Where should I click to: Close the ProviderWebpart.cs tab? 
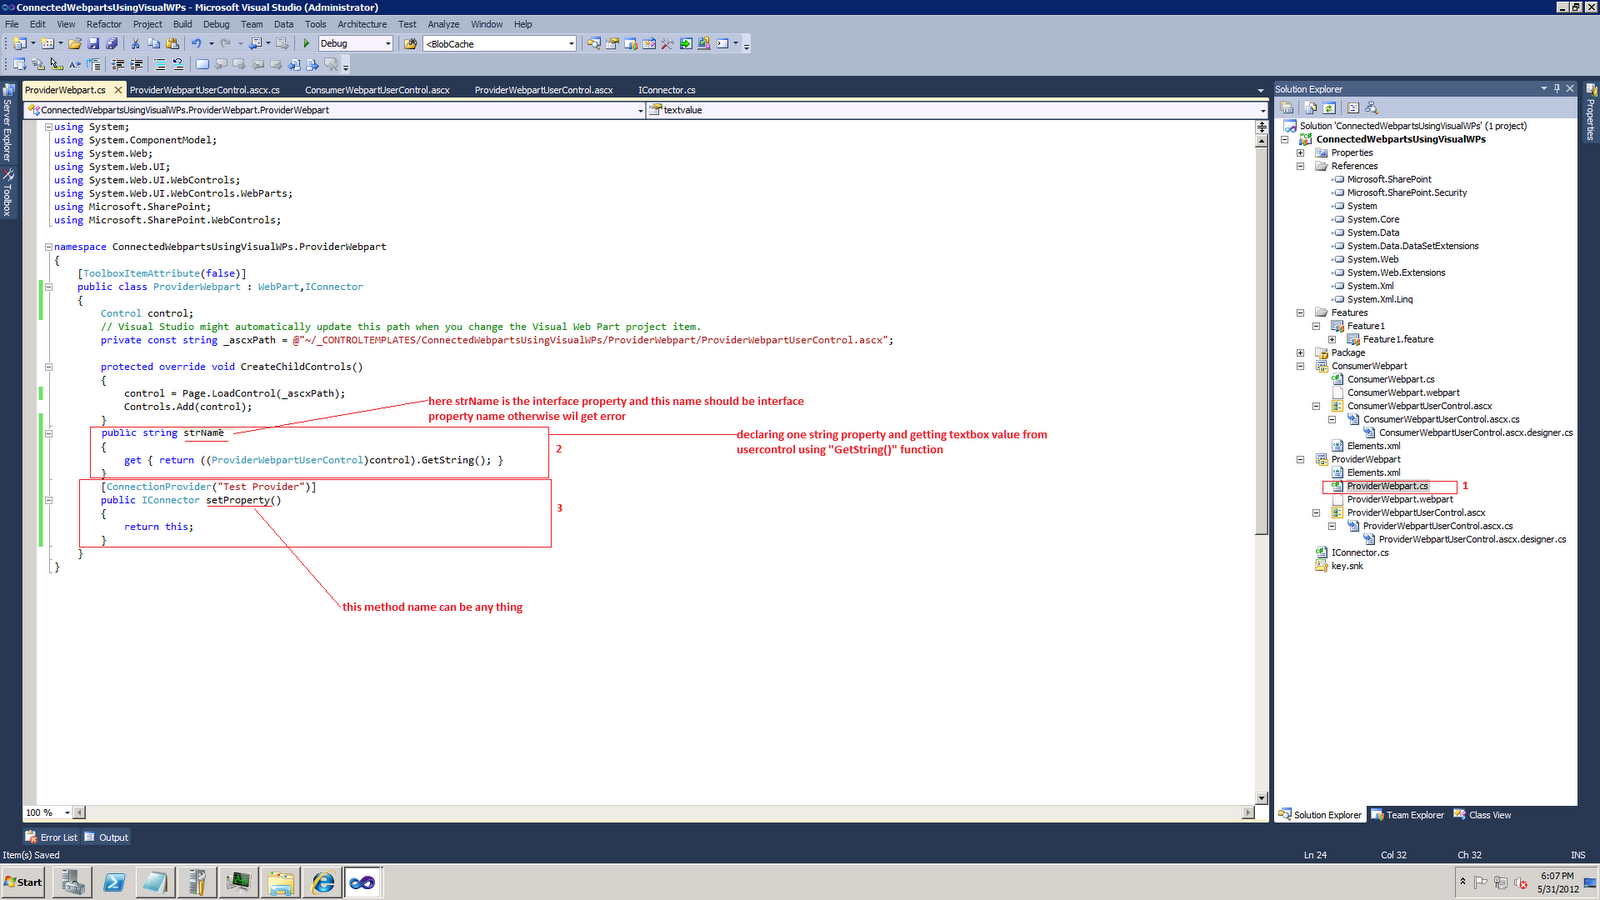click(118, 90)
